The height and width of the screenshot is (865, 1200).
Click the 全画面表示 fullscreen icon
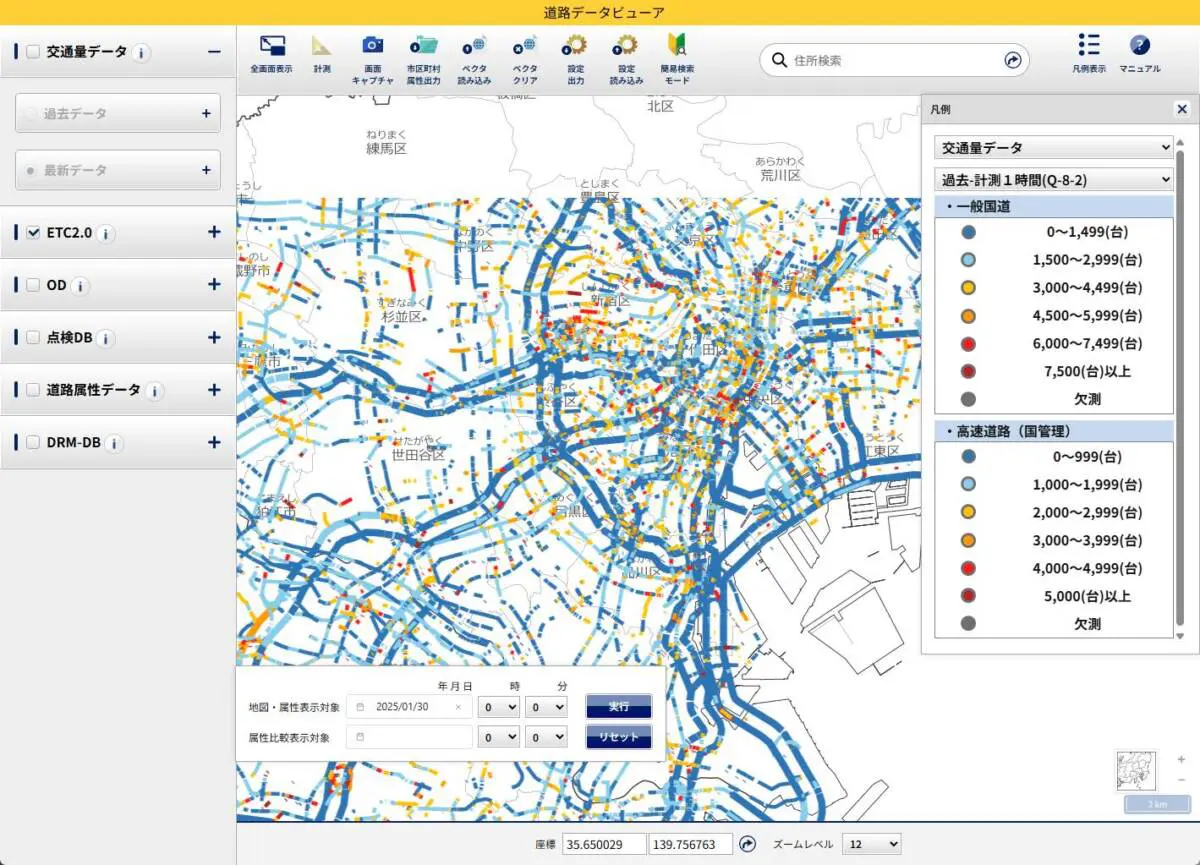point(272,46)
